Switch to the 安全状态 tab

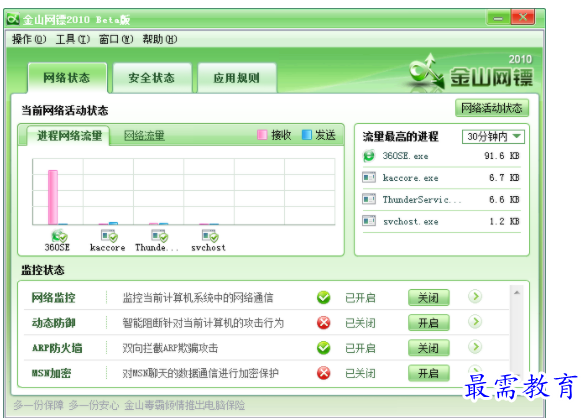(x=152, y=78)
